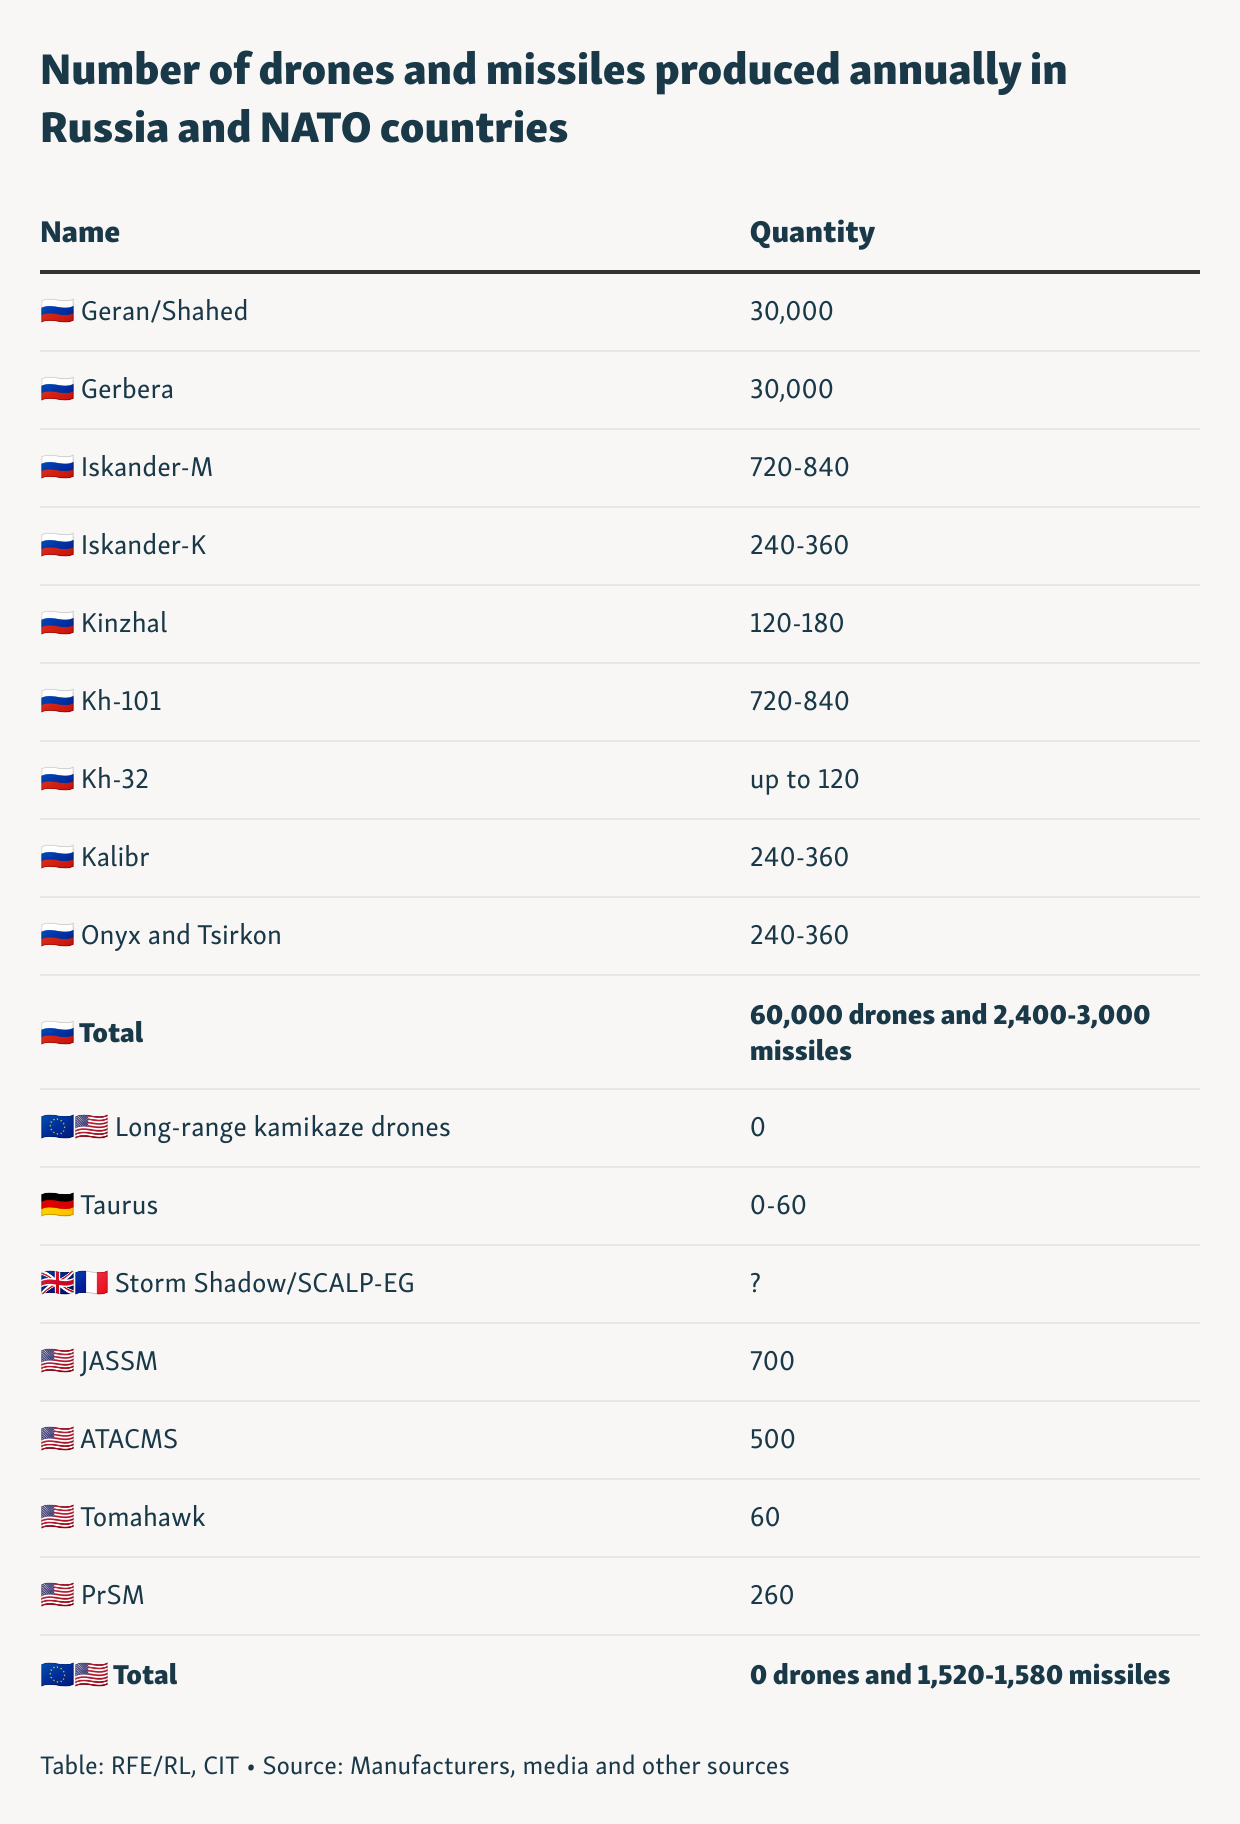Screen dimensions: 1240x1824
Task: Click the 'up to 120' quantity value
Action: tap(804, 779)
